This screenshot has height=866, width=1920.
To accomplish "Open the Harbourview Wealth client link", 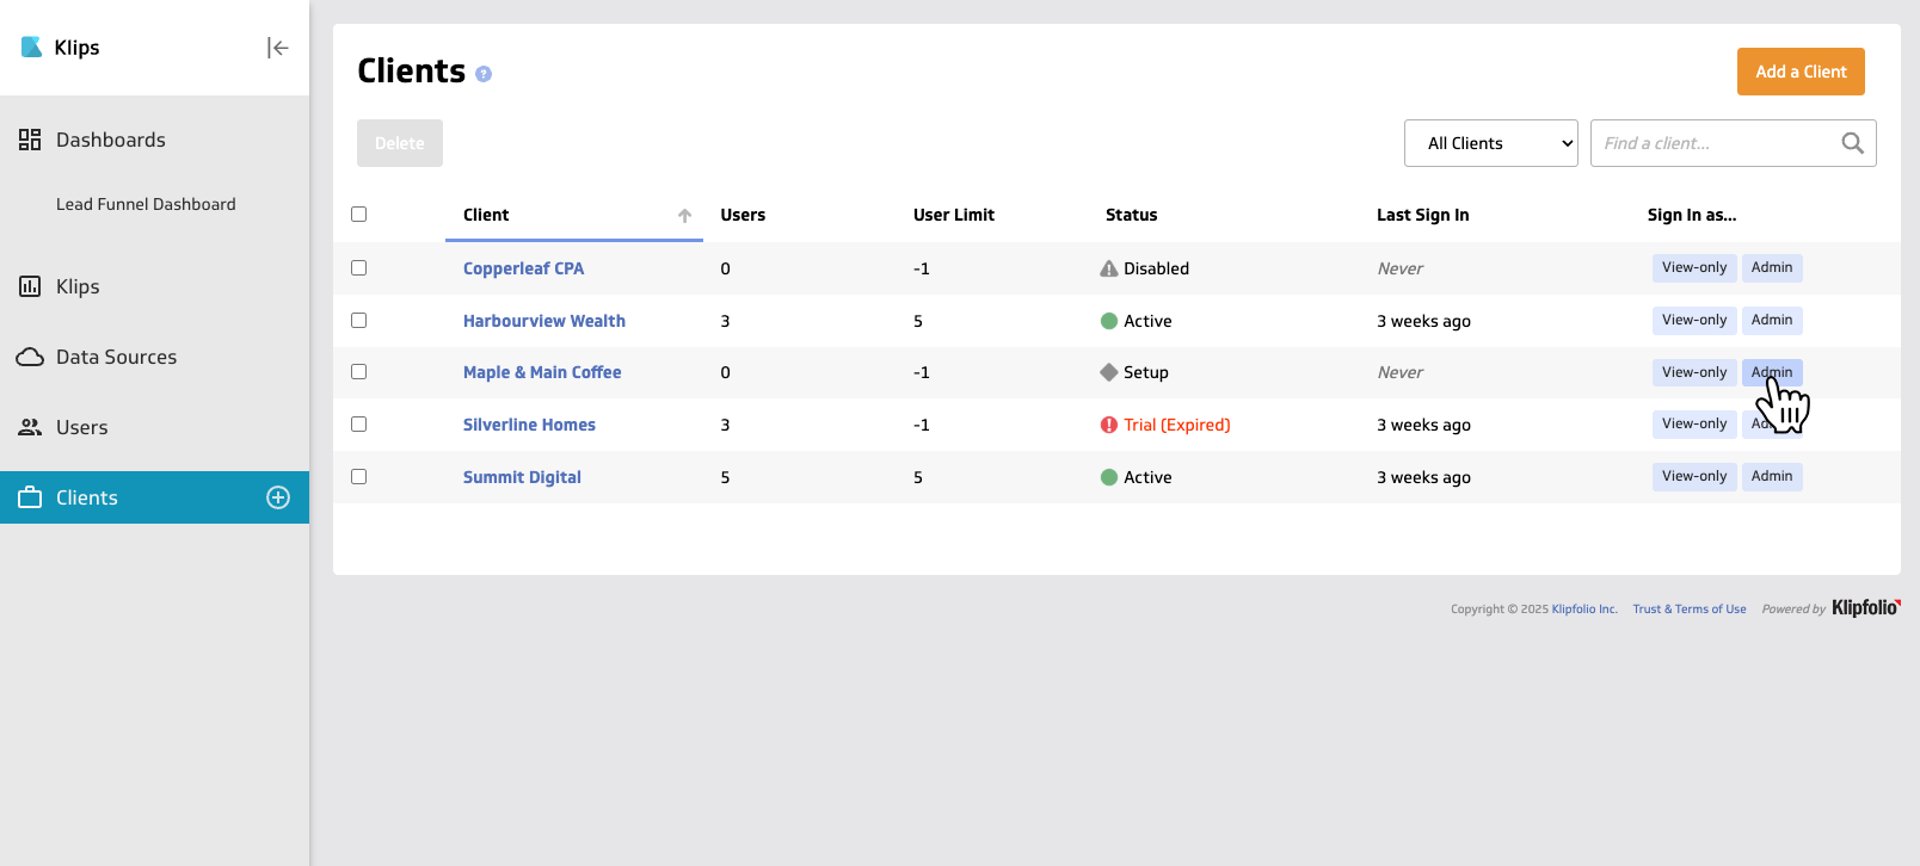I will click(x=544, y=321).
